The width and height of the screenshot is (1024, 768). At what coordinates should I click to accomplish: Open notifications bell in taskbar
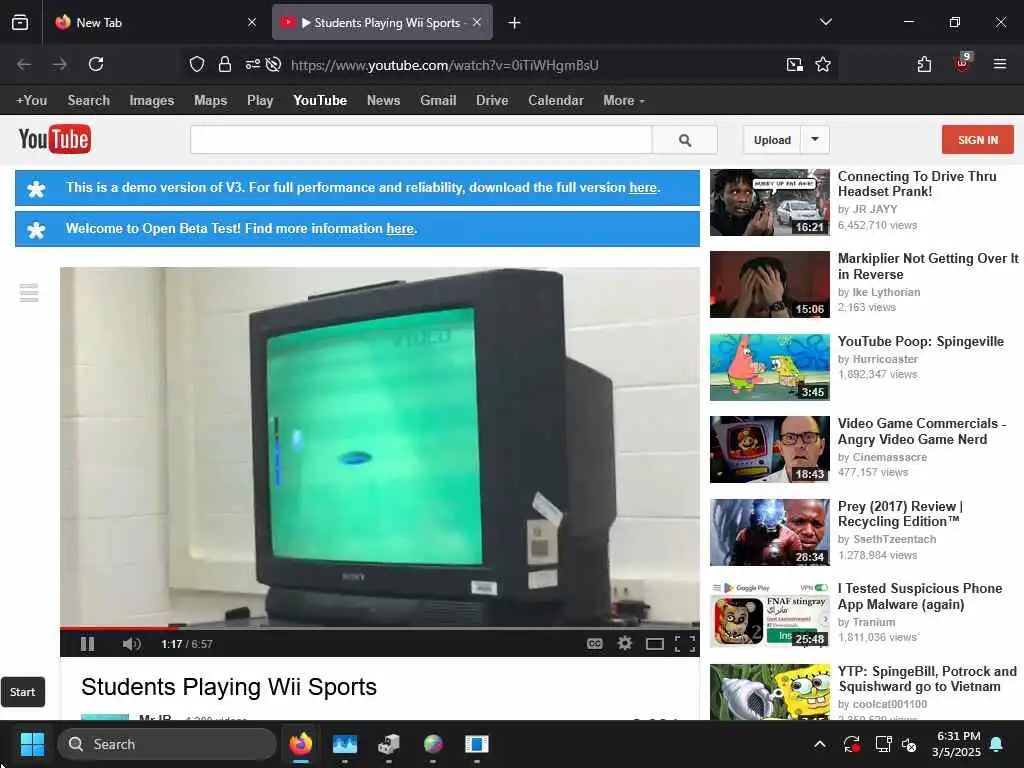(997, 744)
